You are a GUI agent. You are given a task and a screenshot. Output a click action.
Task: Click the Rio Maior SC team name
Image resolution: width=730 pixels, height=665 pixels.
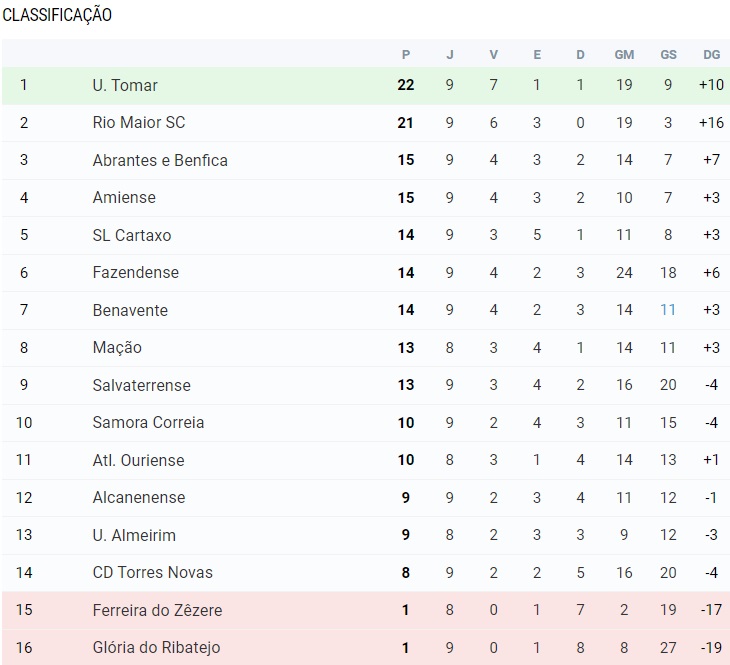tap(138, 122)
